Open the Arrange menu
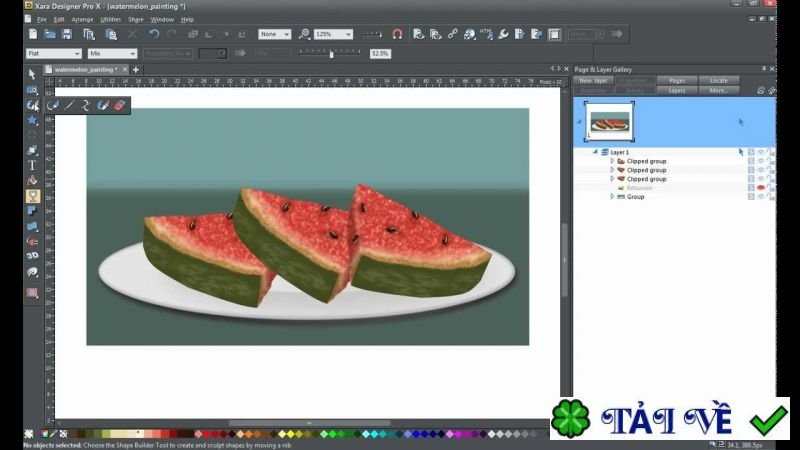This screenshot has width=800, height=450. pos(82,19)
